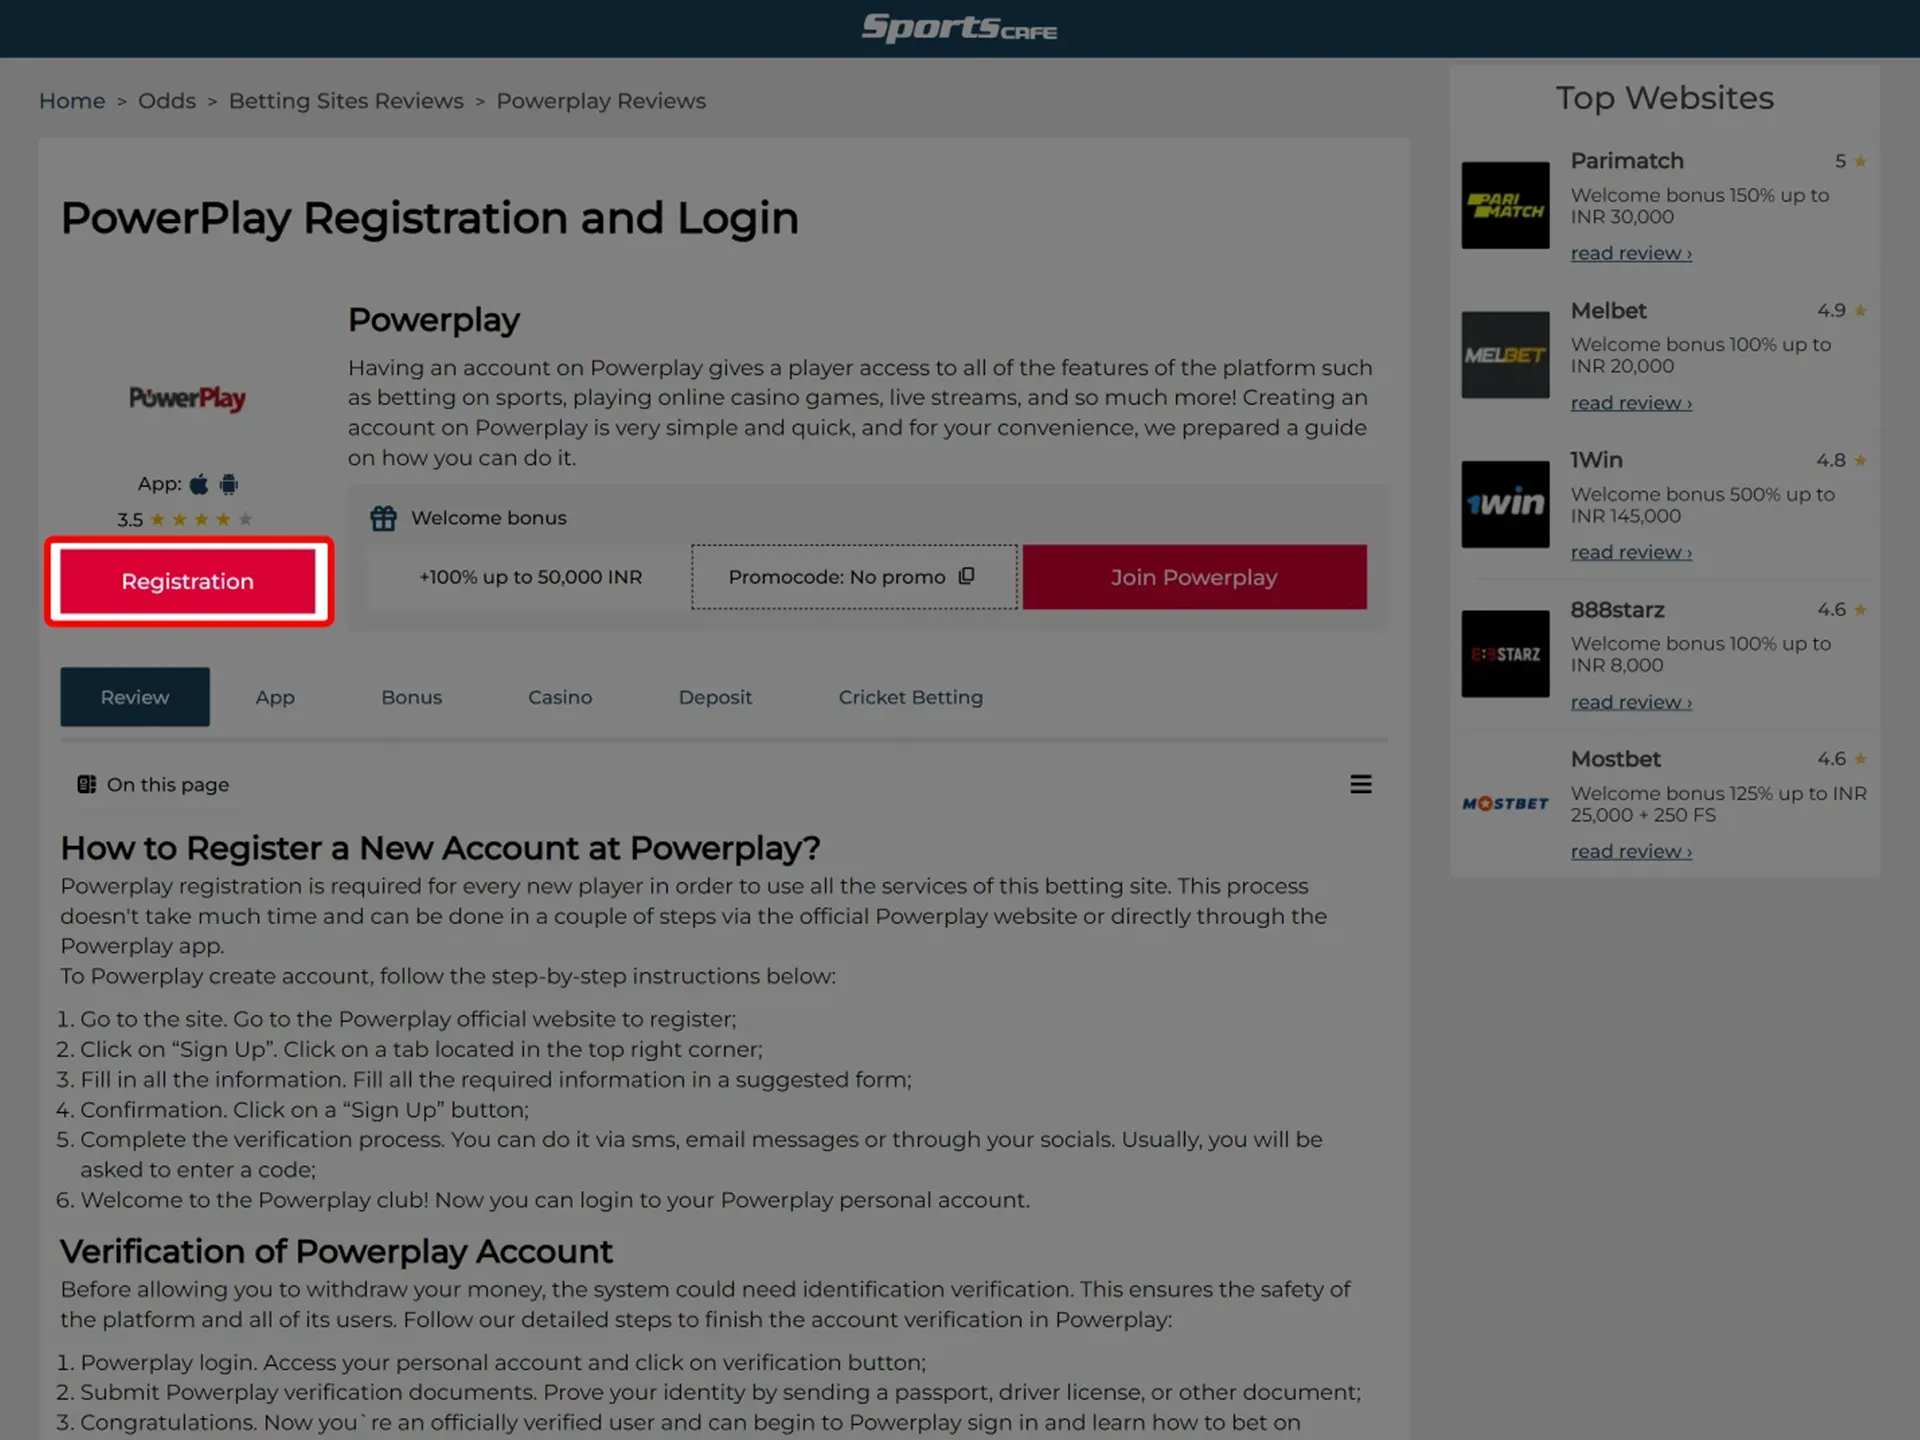The image size is (1920, 1440).
Task: Click the Apple App Store icon
Action: tap(197, 483)
